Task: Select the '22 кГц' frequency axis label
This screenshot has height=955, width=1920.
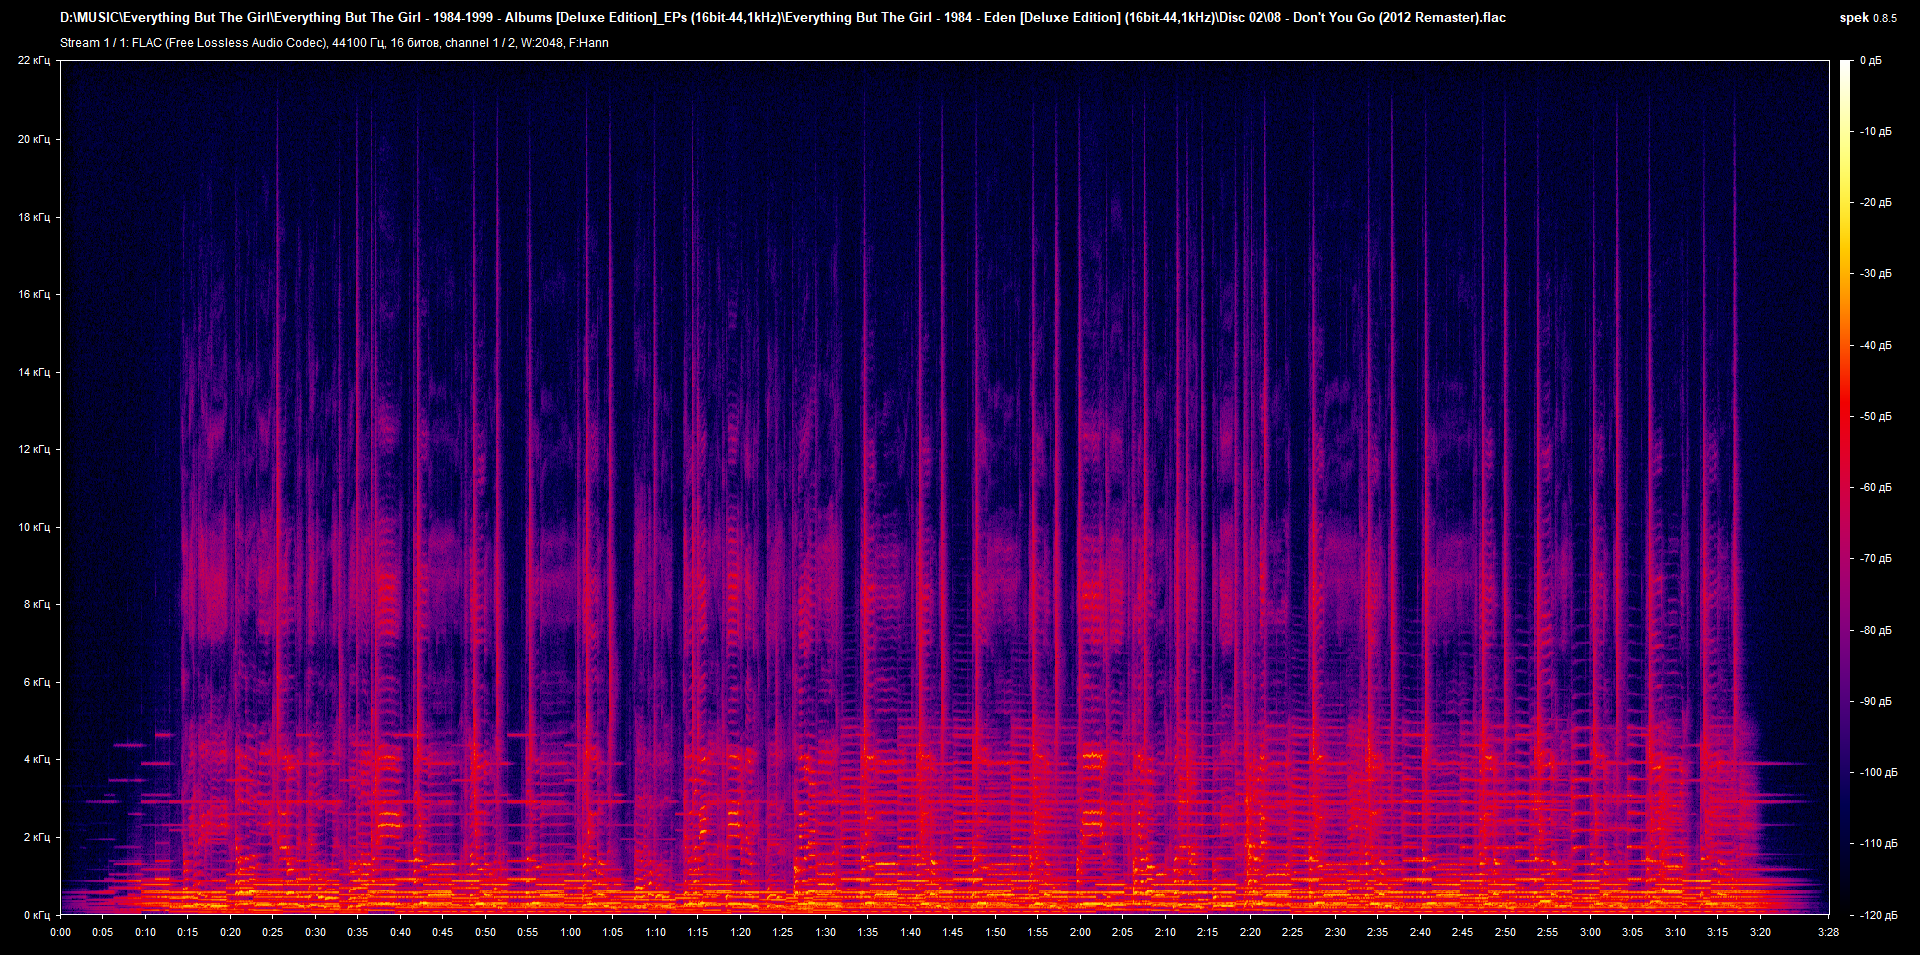Action: coord(34,60)
